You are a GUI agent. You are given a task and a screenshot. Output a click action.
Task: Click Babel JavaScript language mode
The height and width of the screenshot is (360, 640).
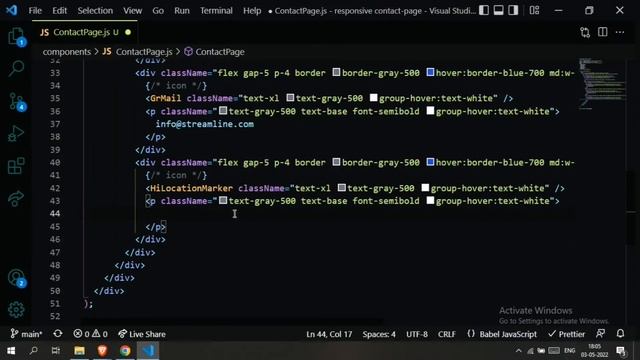tap(502, 334)
